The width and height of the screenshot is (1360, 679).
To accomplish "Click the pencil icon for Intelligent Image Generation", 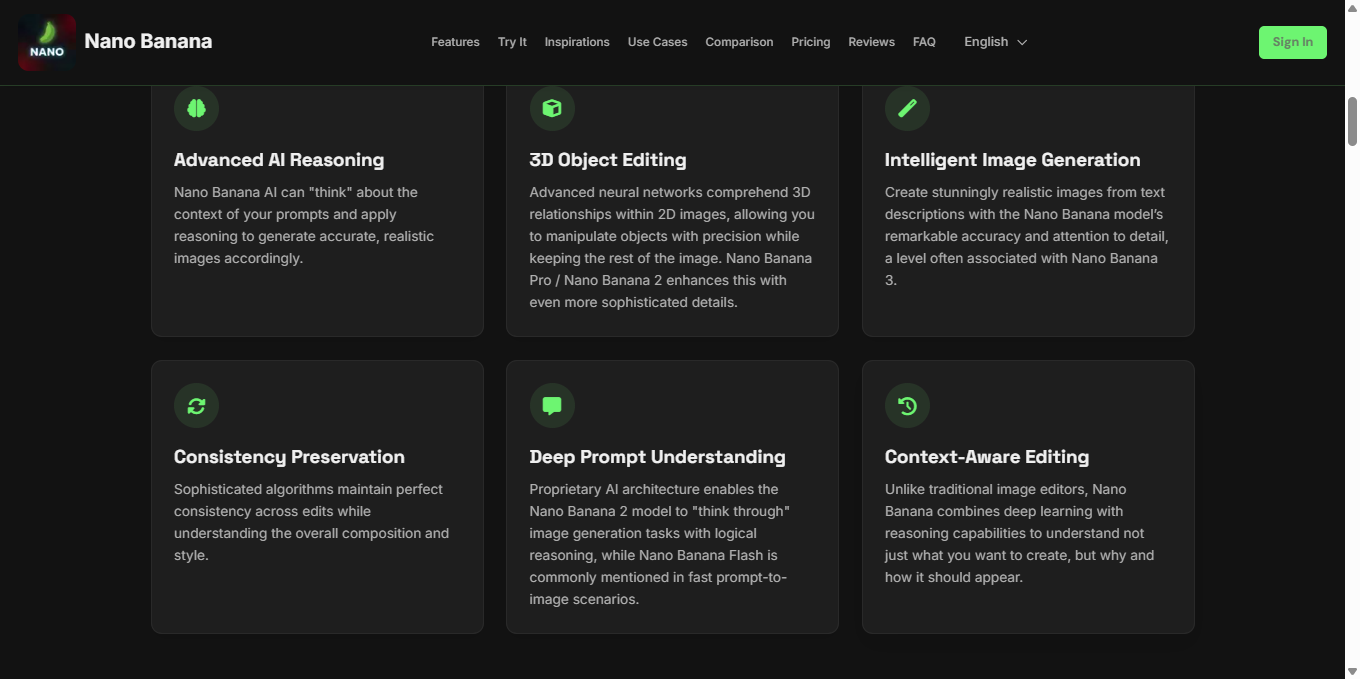I will (x=907, y=109).
